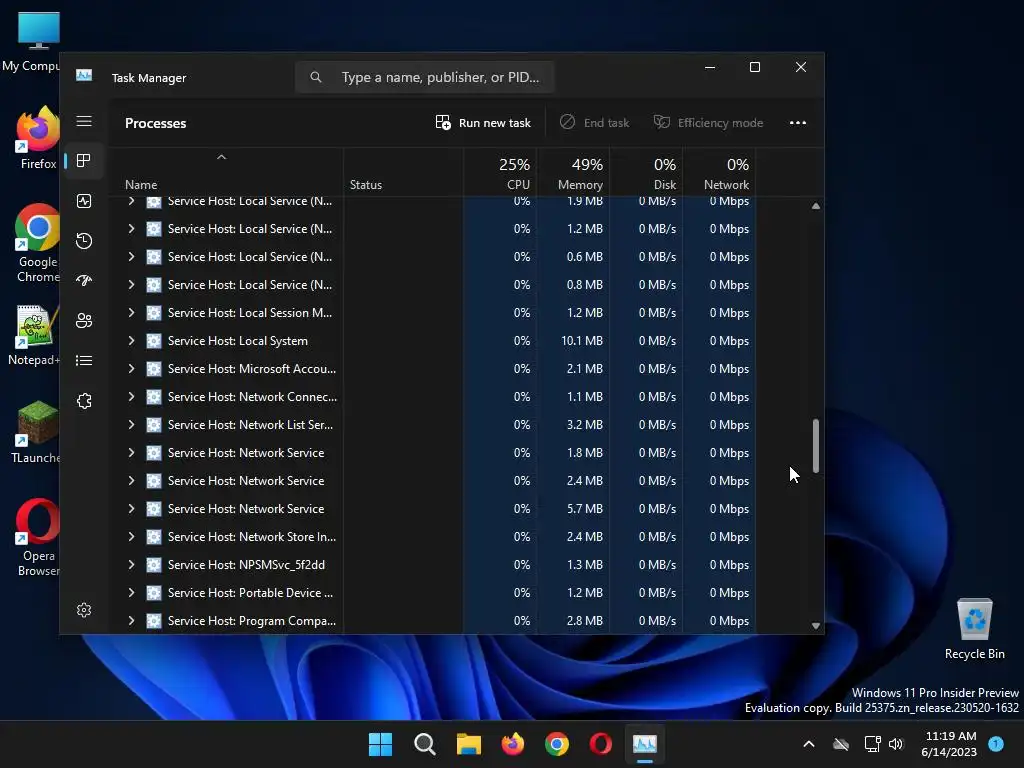This screenshot has width=1024, height=768.
Task: Select Service Host: NPSMSvc_5f2dd process name
Action: point(246,565)
